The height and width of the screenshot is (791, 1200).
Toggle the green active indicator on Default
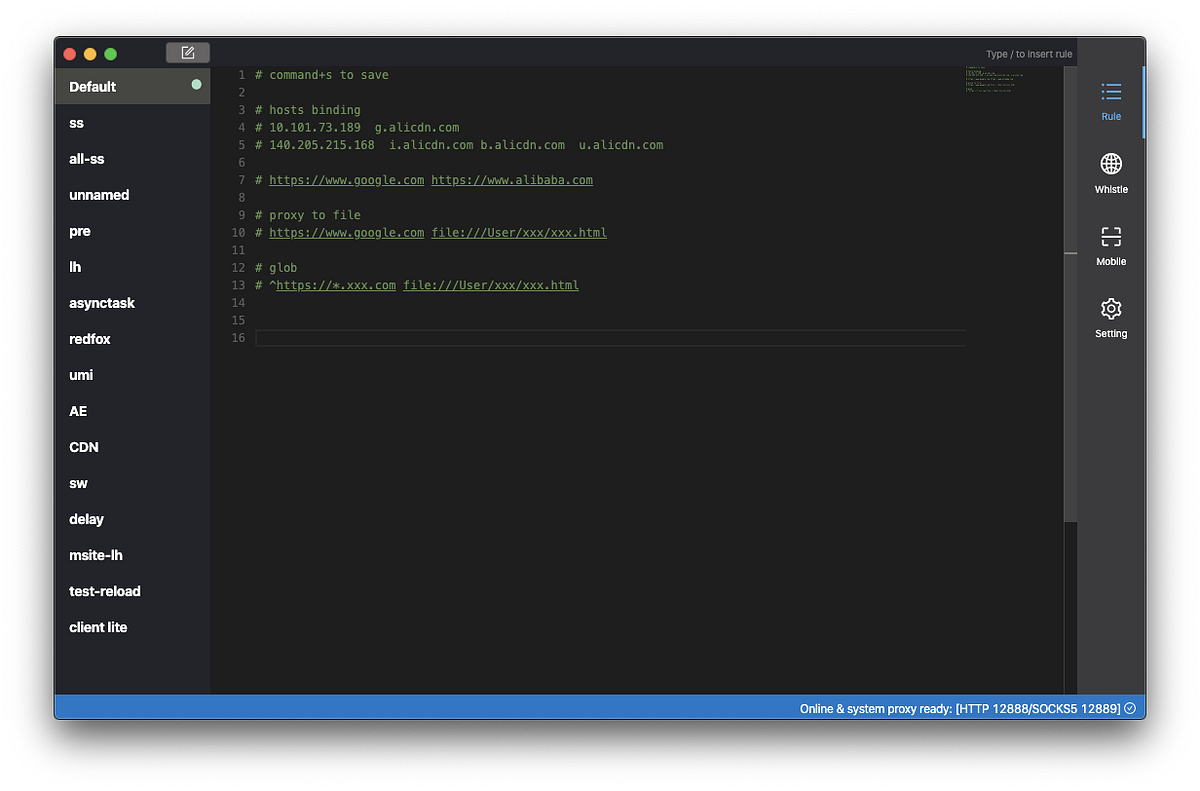pos(197,87)
